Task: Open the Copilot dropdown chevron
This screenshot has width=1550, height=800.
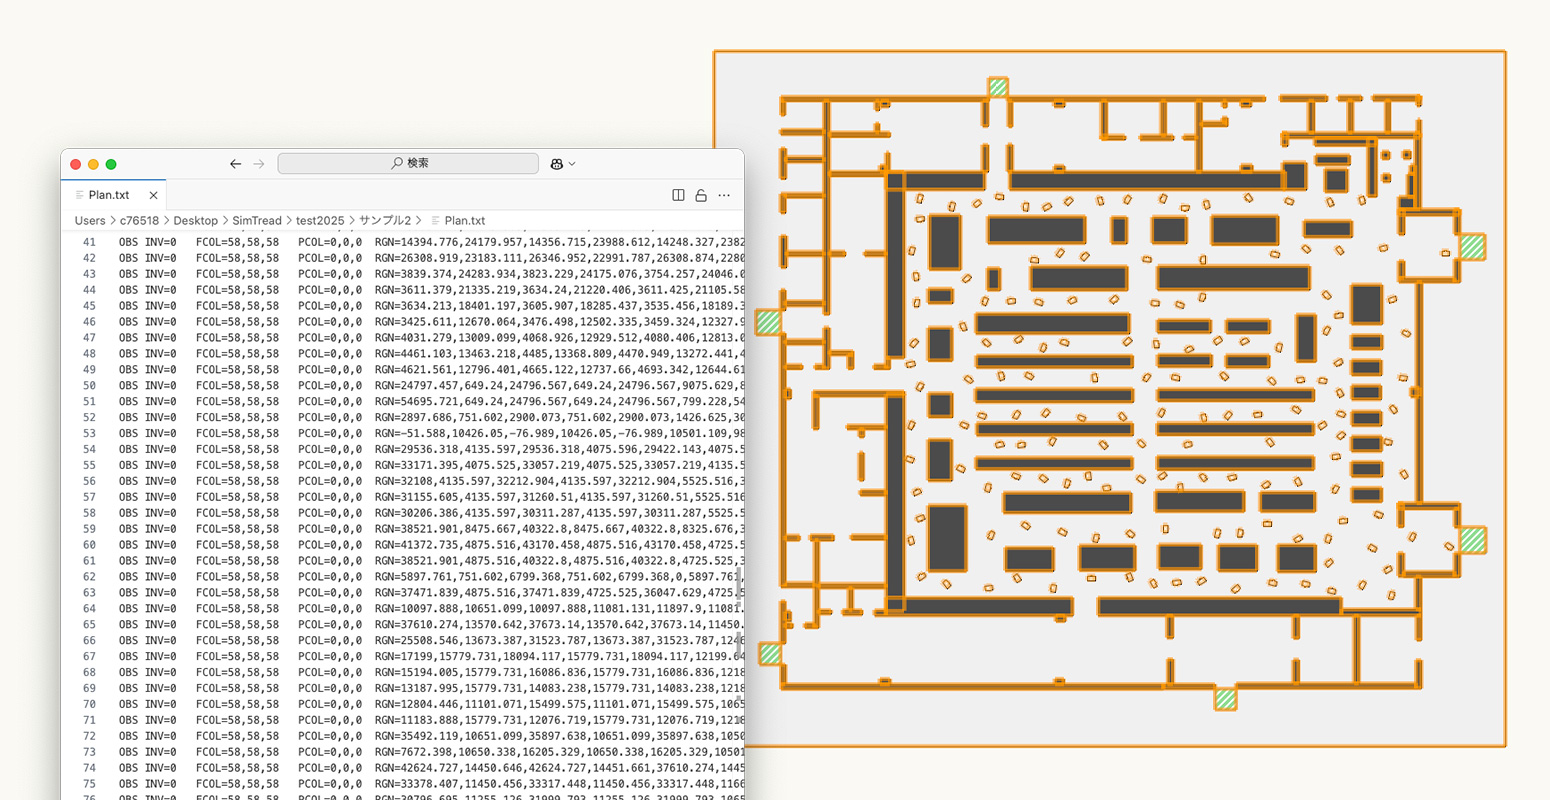Action: [x=572, y=164]
